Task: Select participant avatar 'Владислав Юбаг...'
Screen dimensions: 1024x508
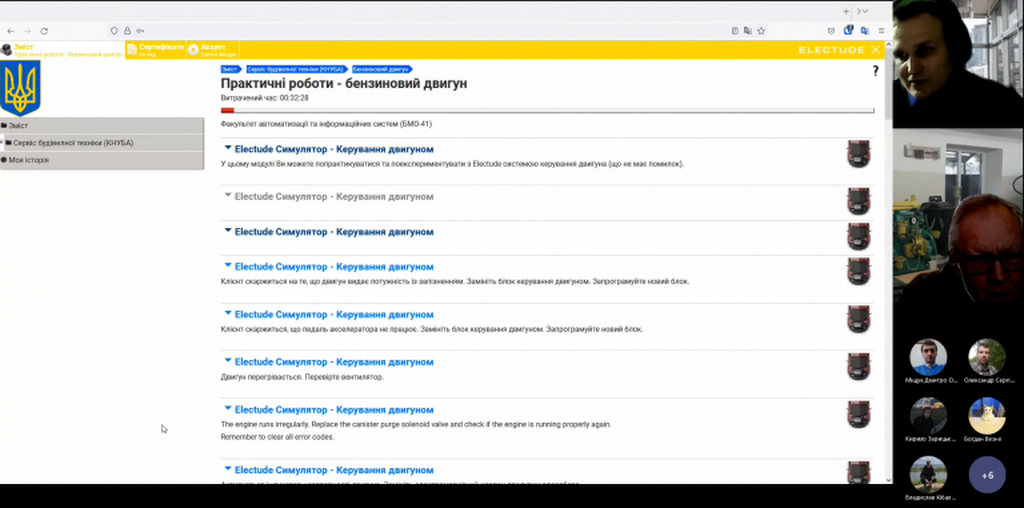Action: coord(928,475)
